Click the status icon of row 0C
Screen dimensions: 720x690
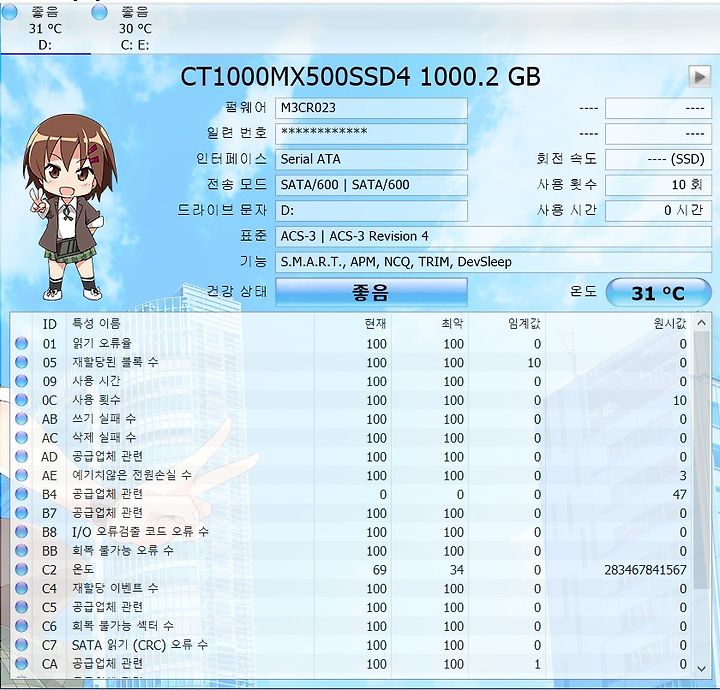point(21,400)
